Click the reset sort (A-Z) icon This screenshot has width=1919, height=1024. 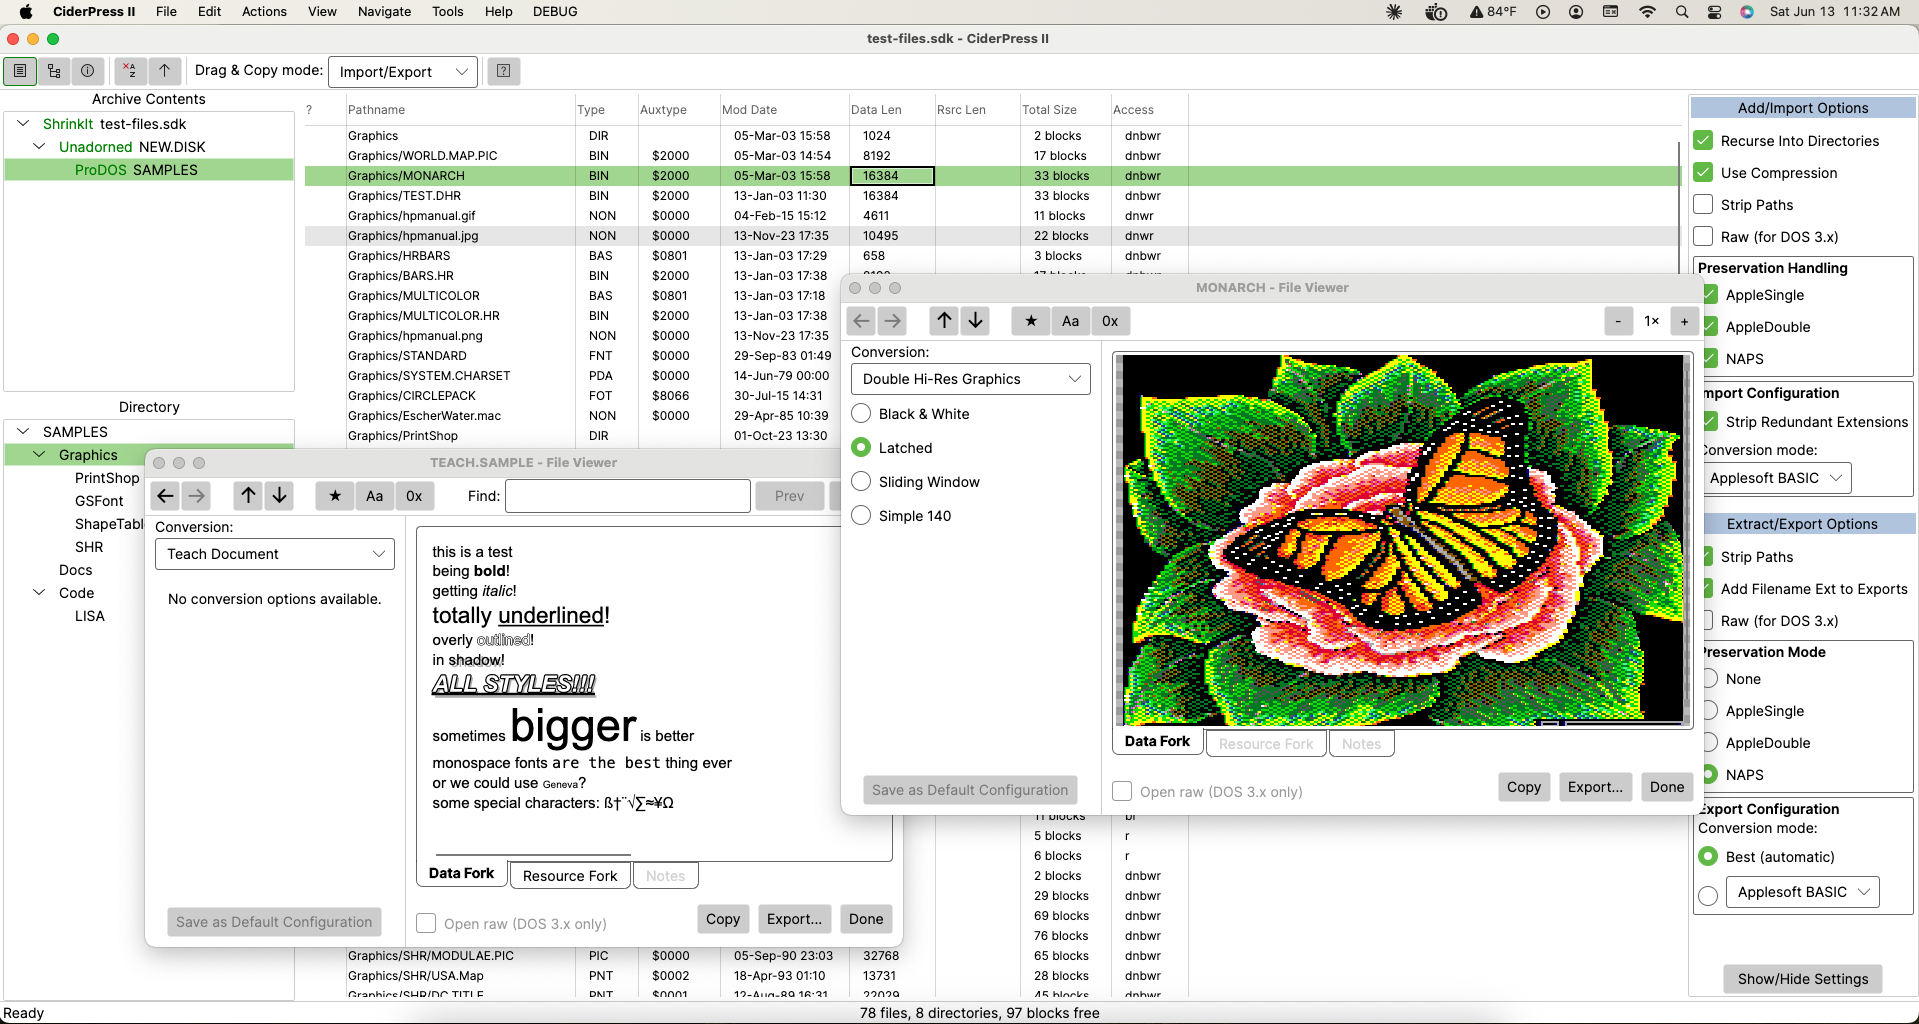130,71
